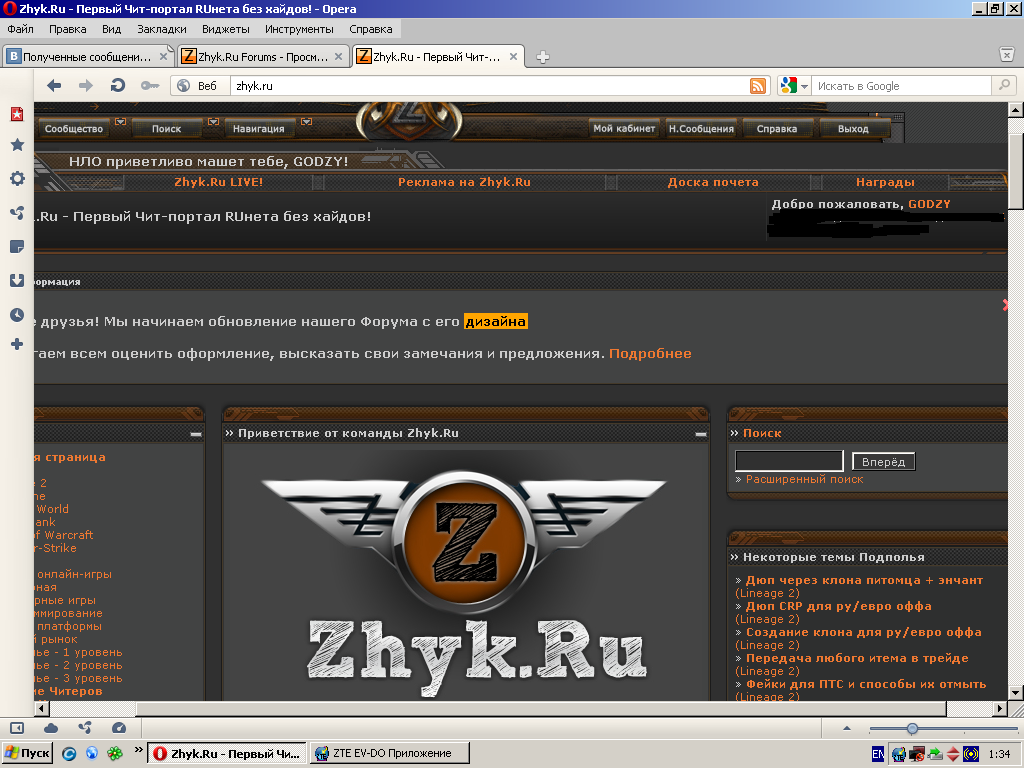The width and height of the screenshot is (1024, 768).
Task: Open the closed tabs trash icon
Action: [1007, 56]
